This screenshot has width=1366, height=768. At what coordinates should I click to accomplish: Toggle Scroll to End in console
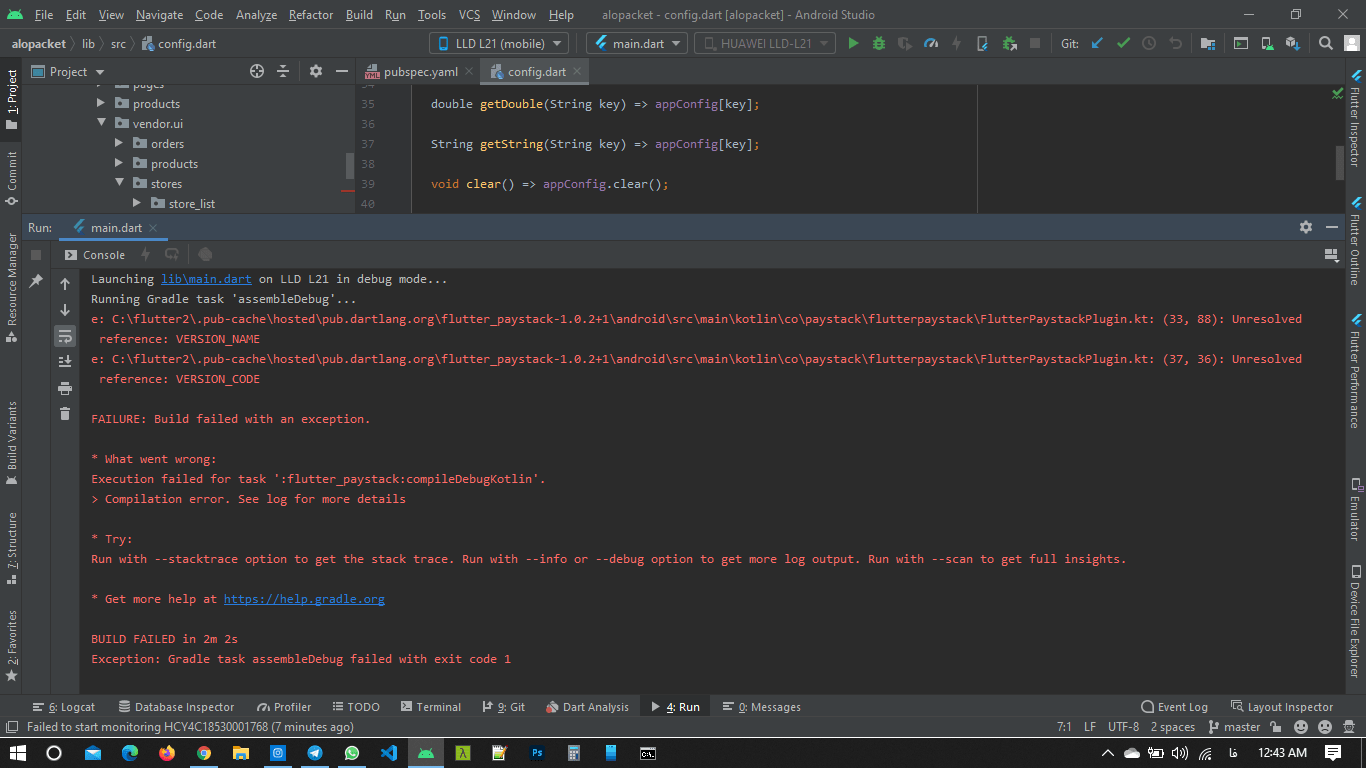coord(64,361)
